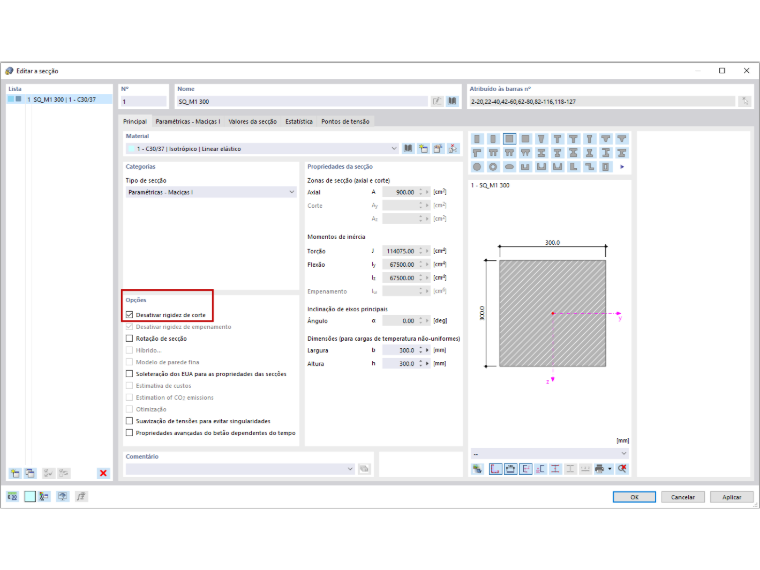
Task: Click the select bars picker icon
Action: pos(745,101)
